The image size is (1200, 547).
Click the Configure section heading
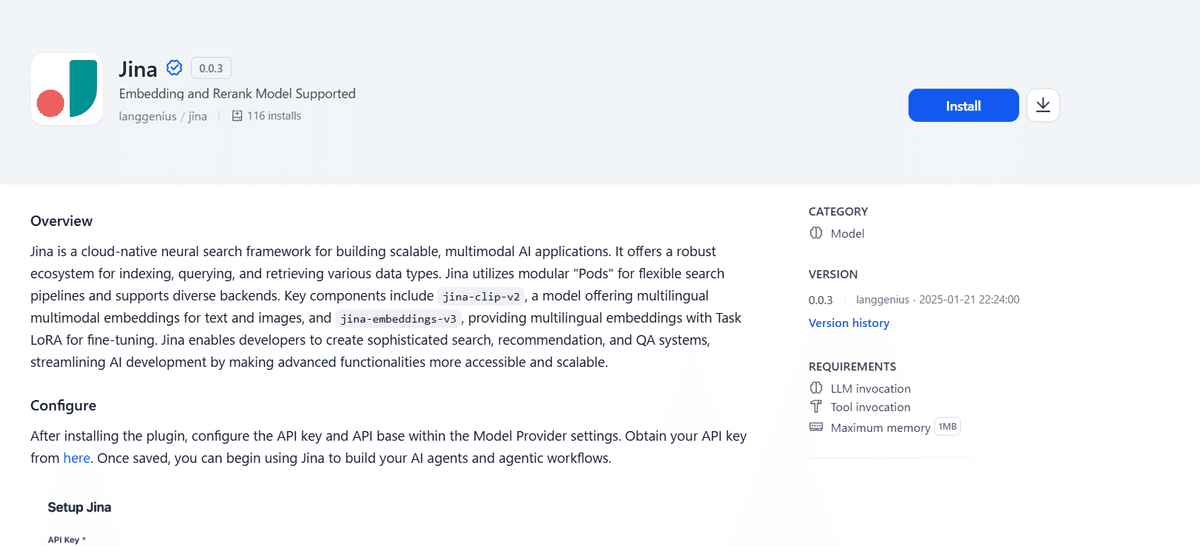click(x=63, y=406)
